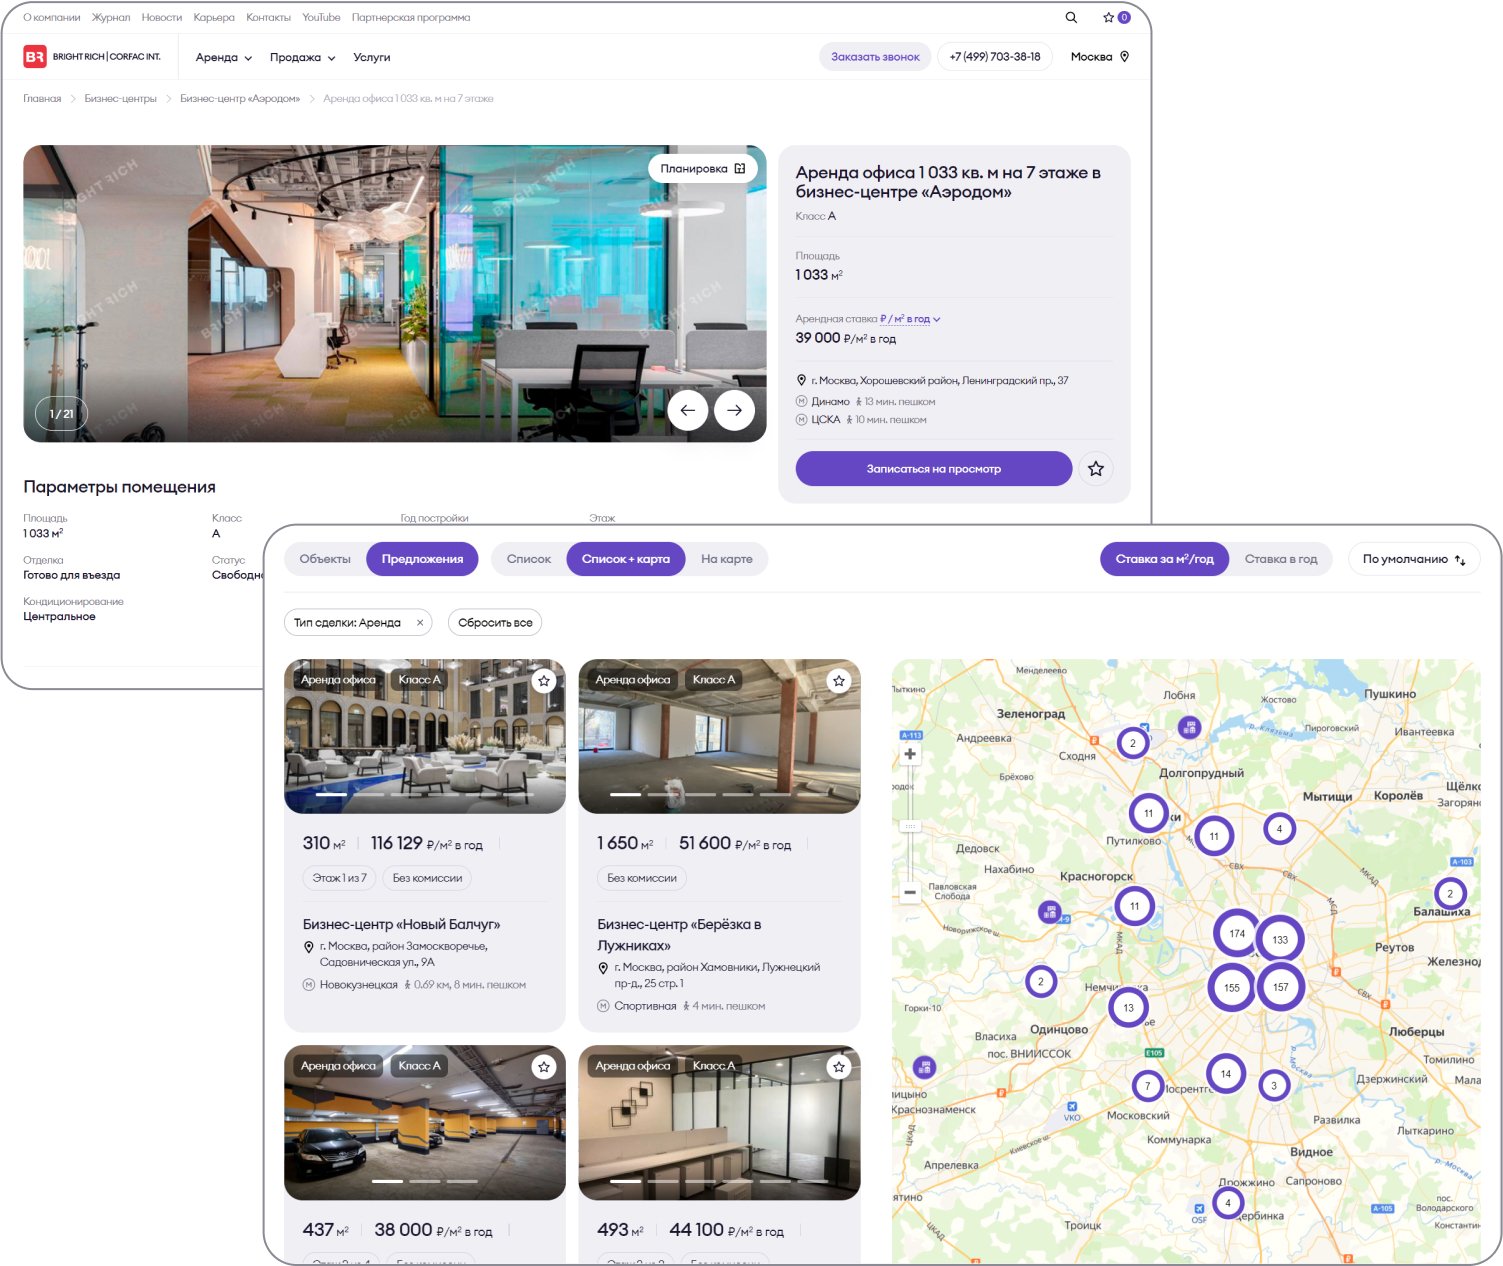1503x1266 pixels.
Task: Open the search magnifier icon in top bar
Action: coord(1071,17)
